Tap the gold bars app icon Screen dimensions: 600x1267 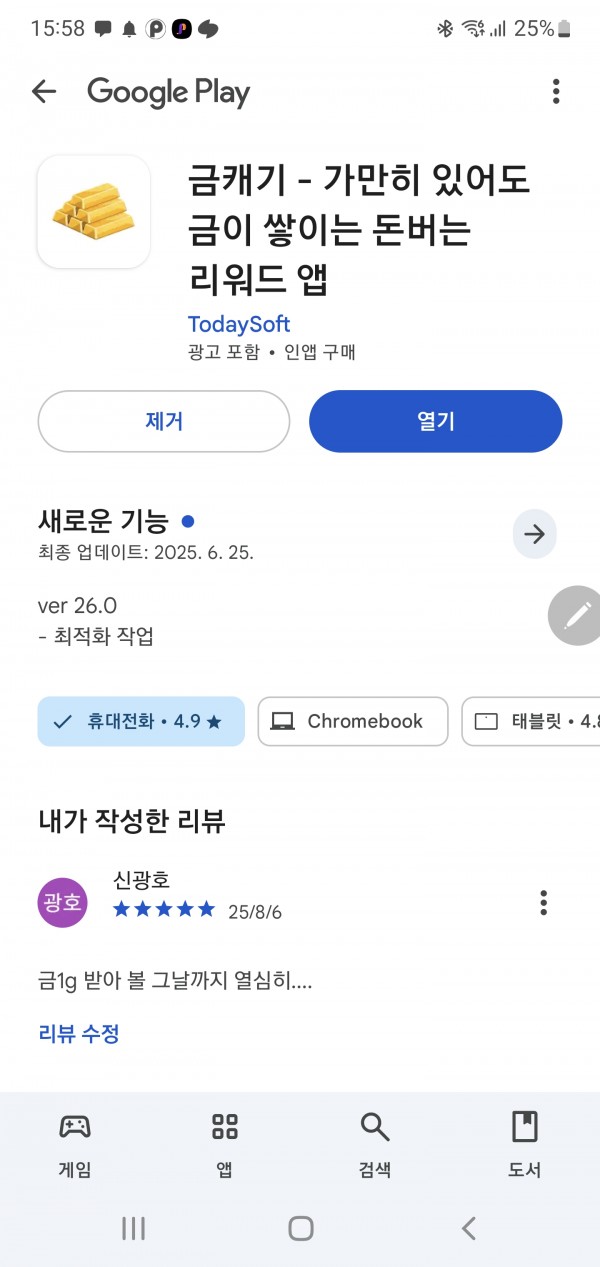coord(94,211)
